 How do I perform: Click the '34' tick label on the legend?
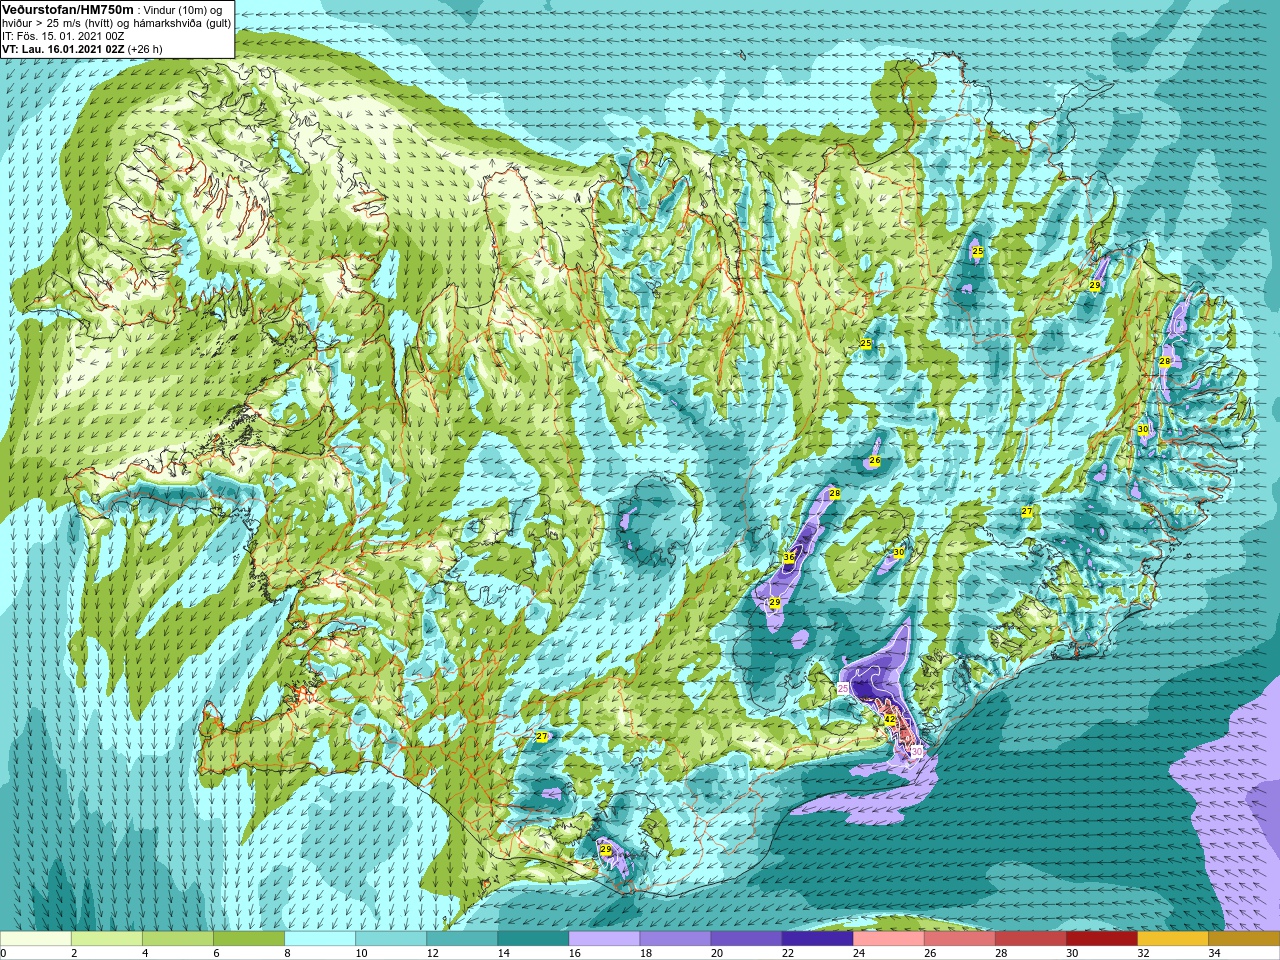tap(1213, 953)
